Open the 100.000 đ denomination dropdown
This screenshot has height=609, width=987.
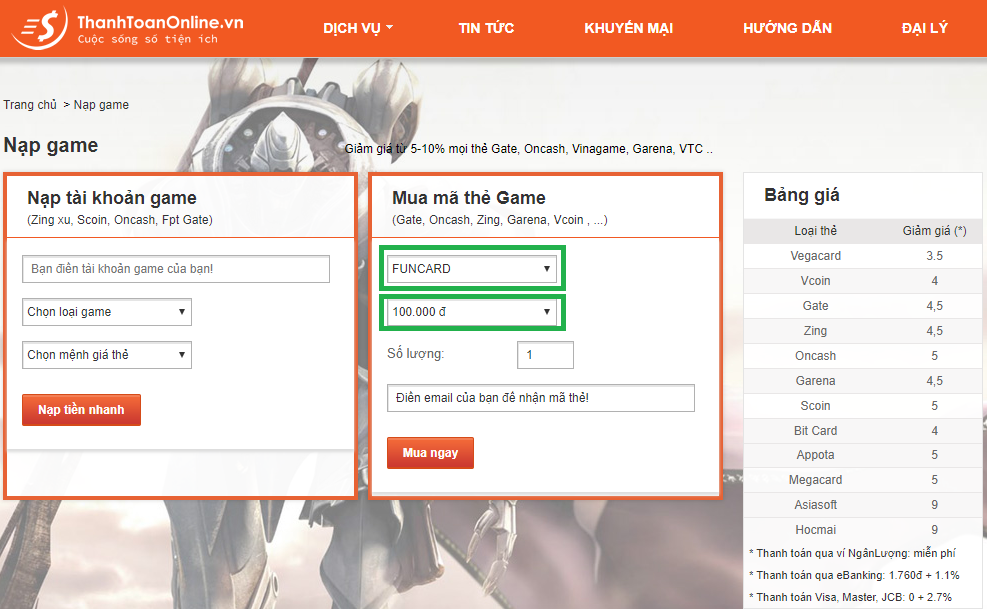(x=471, y=312)
